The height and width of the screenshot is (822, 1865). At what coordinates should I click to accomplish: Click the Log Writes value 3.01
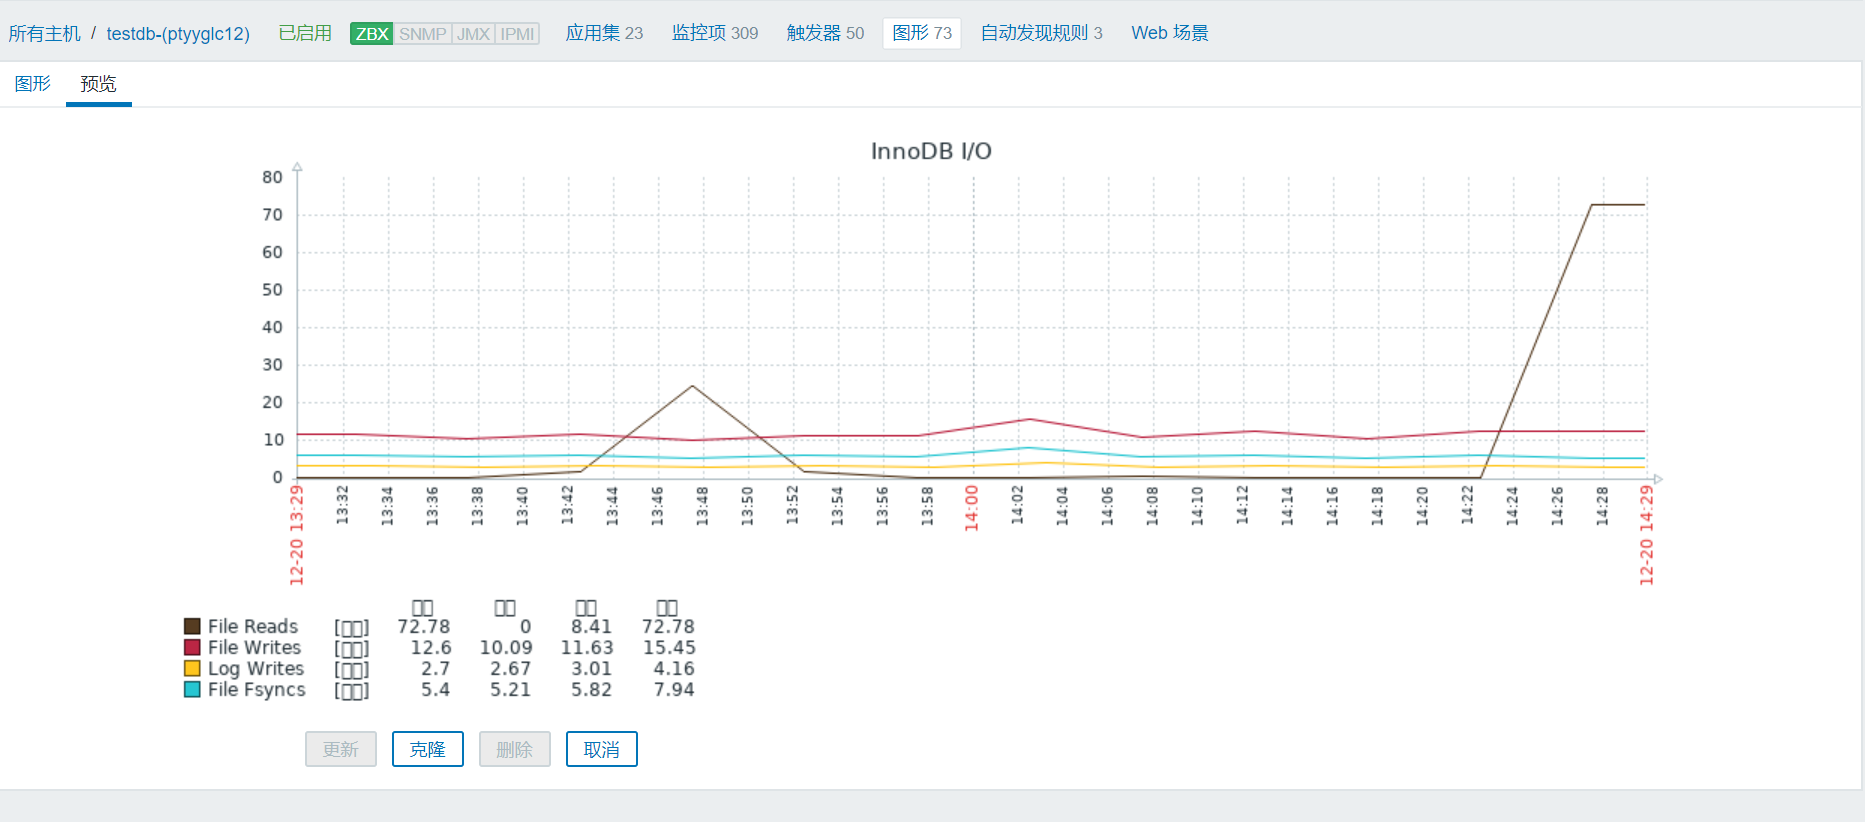(591, 668)
